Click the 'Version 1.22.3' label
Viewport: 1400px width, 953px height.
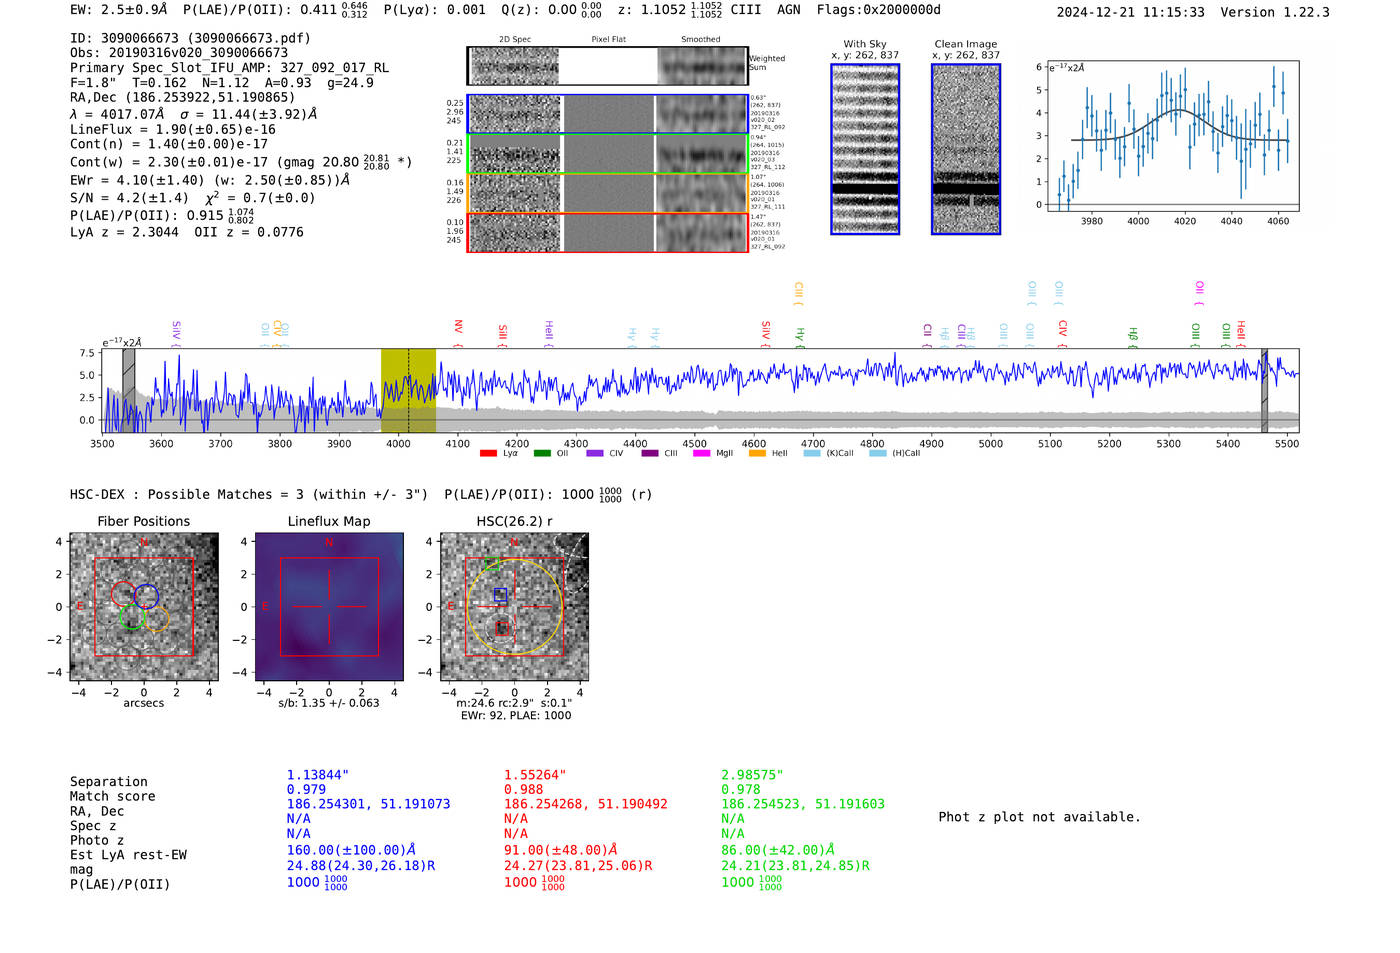tap(1275, 12)
